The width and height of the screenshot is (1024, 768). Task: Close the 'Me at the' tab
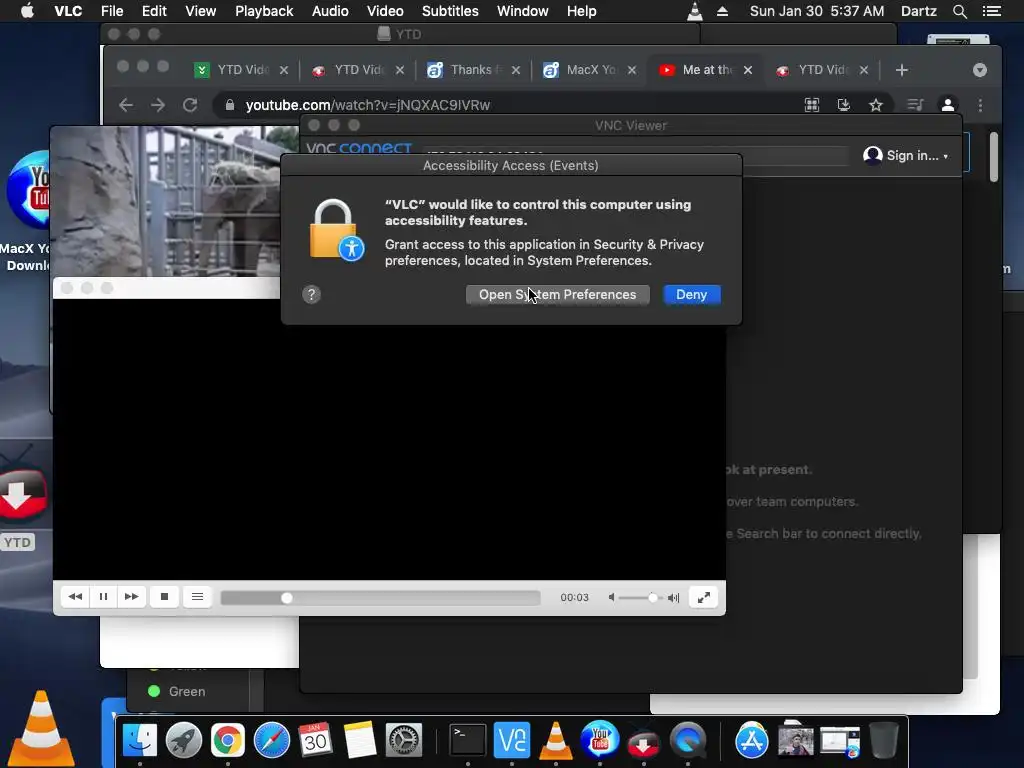click(748, 70)
